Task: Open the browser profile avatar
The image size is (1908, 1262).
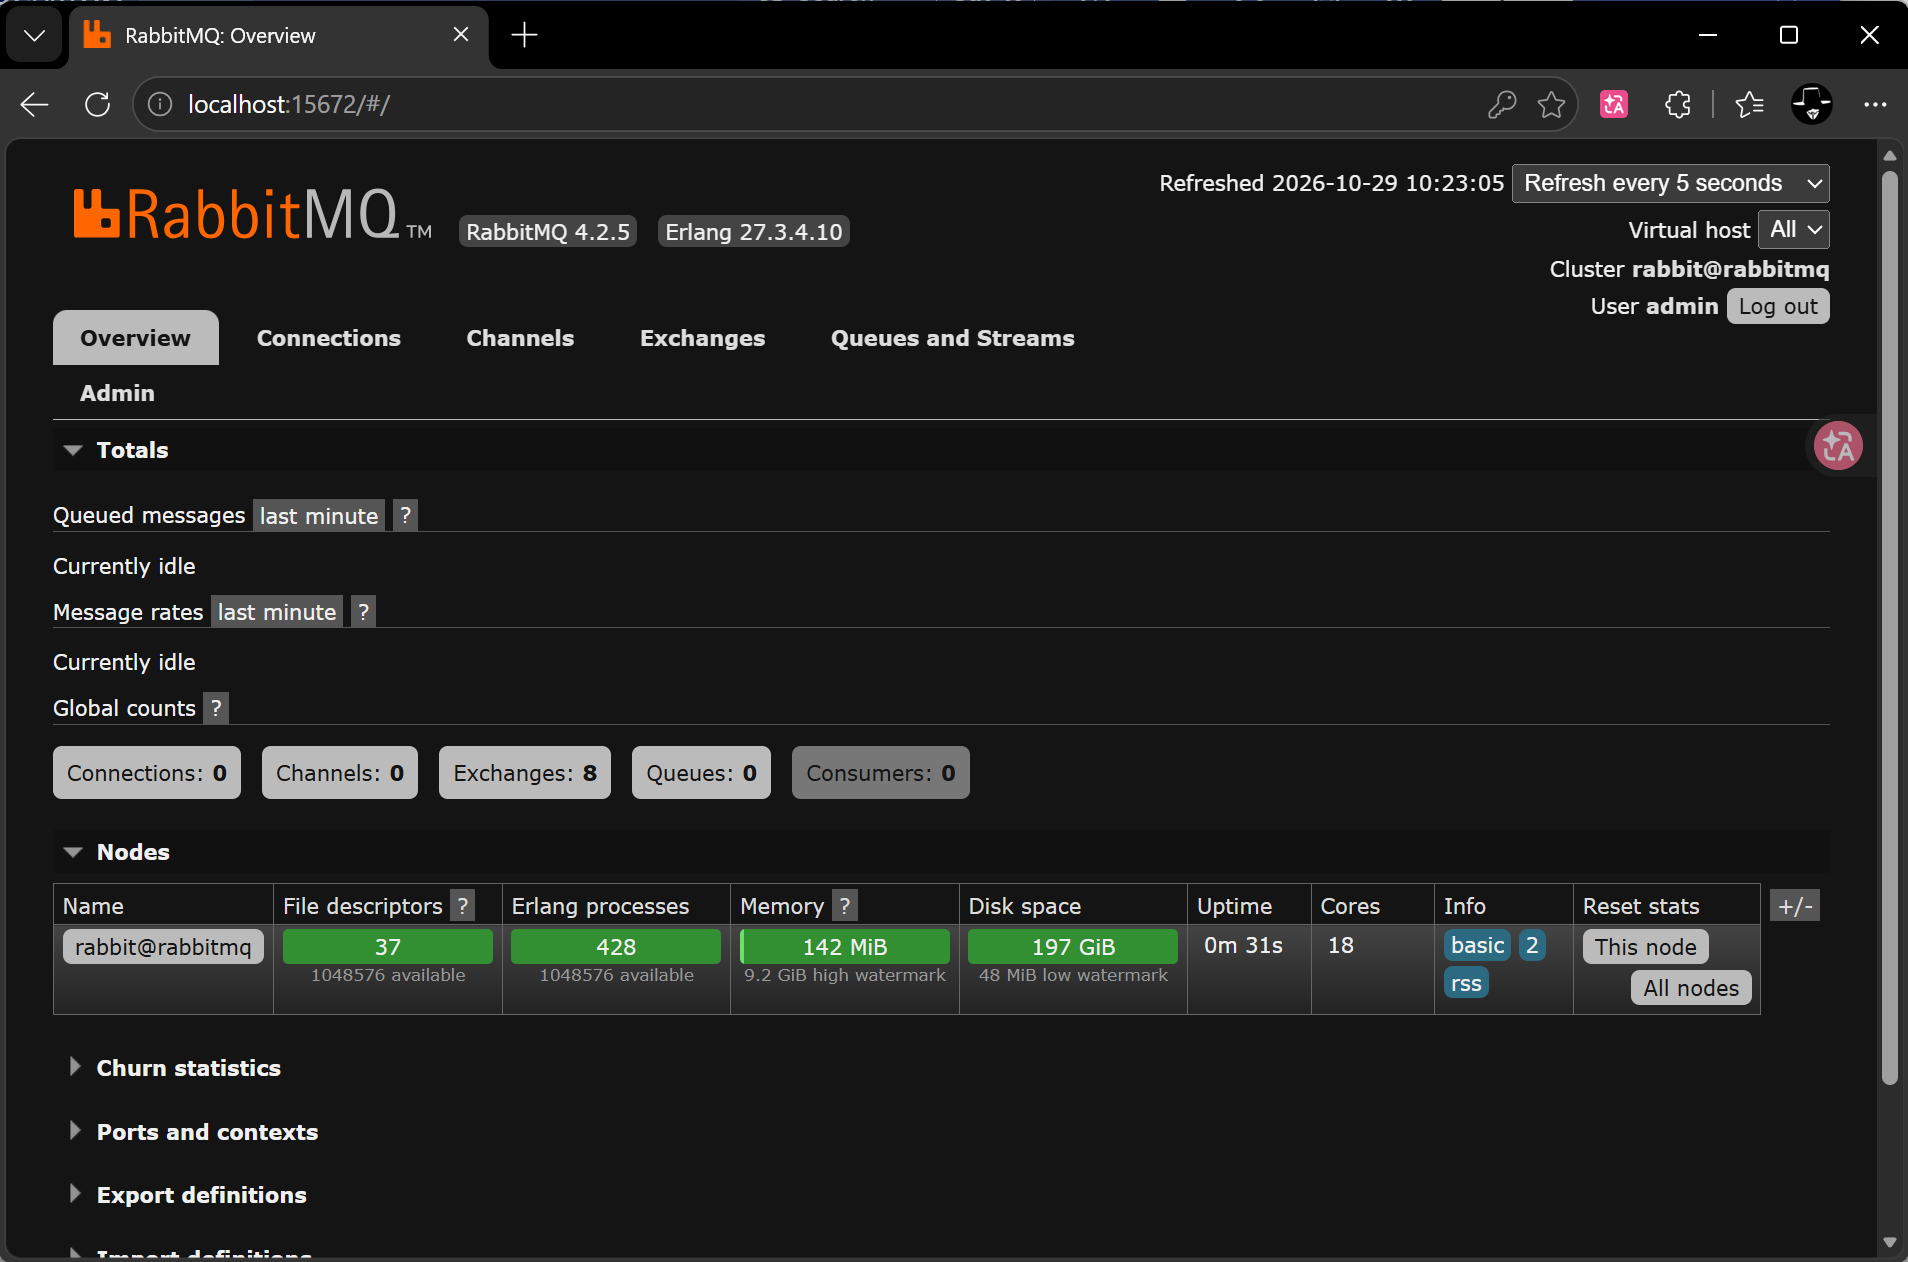Action: [x=1812, y=104]
